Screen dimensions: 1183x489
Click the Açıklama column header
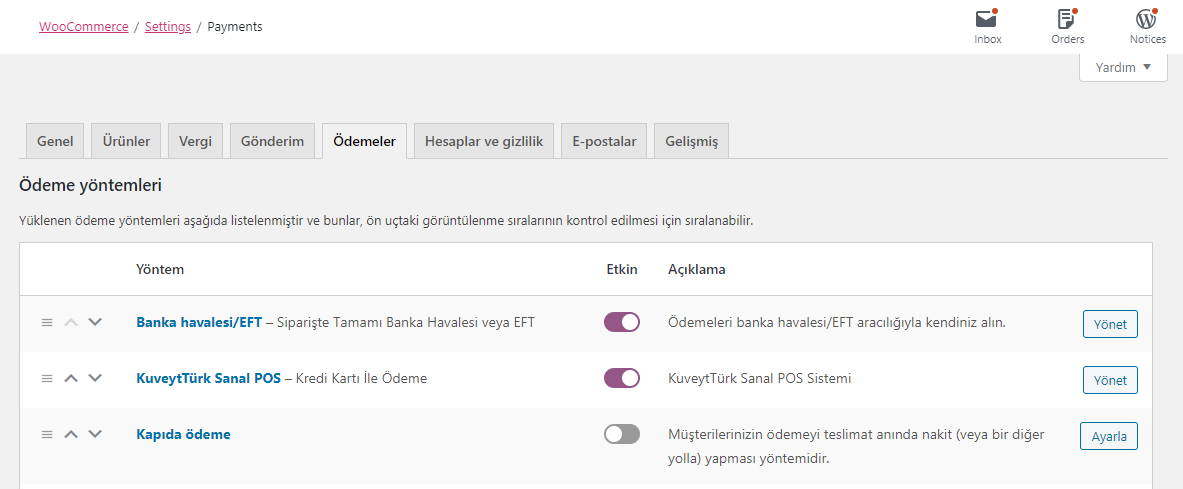697,269
